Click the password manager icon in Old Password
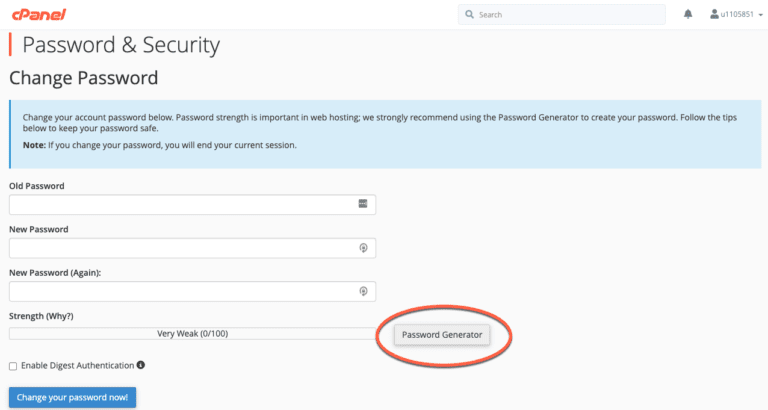 click(x=362, y=204)
